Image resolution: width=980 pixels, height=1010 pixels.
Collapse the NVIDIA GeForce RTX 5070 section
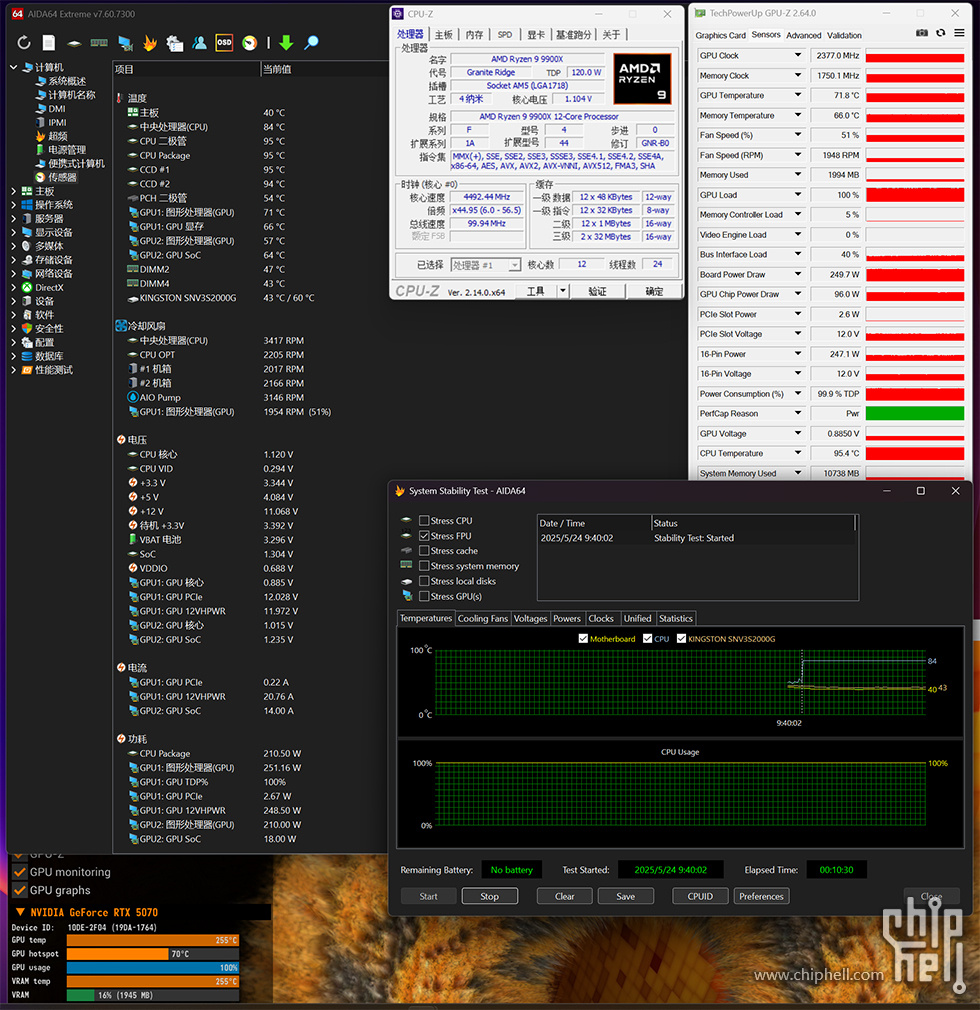20,912
